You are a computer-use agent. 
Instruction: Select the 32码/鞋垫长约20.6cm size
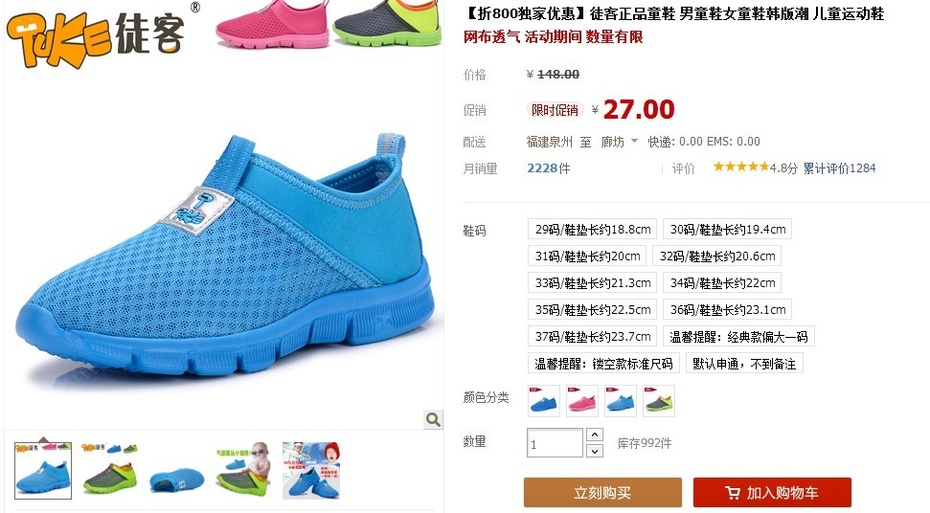point(716,256)
